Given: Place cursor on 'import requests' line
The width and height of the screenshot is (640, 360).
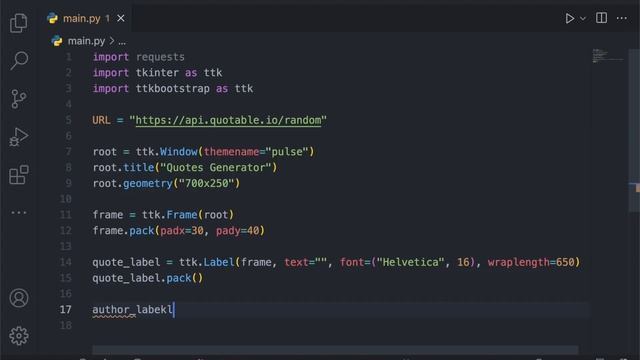Looking at the screenshot, I should [138, 57].
